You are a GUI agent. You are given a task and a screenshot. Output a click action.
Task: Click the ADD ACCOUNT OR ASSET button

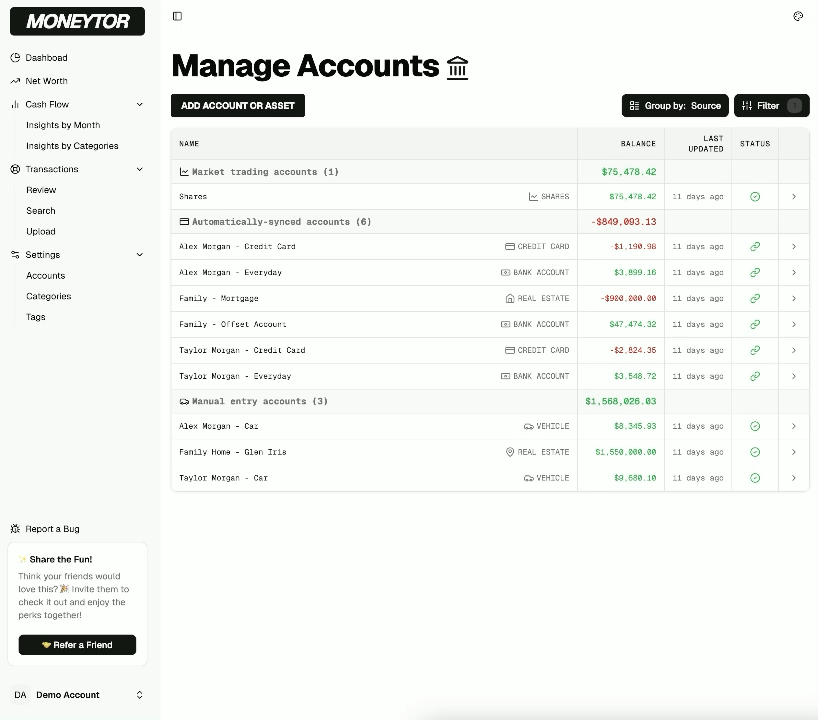point(237,105)
